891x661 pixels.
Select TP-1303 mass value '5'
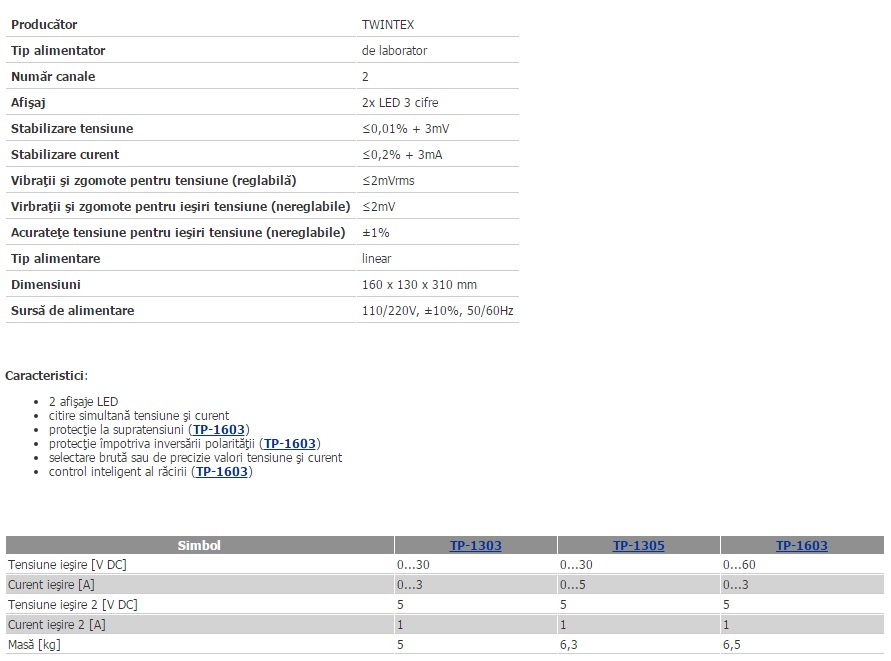[x=400, y=645]
